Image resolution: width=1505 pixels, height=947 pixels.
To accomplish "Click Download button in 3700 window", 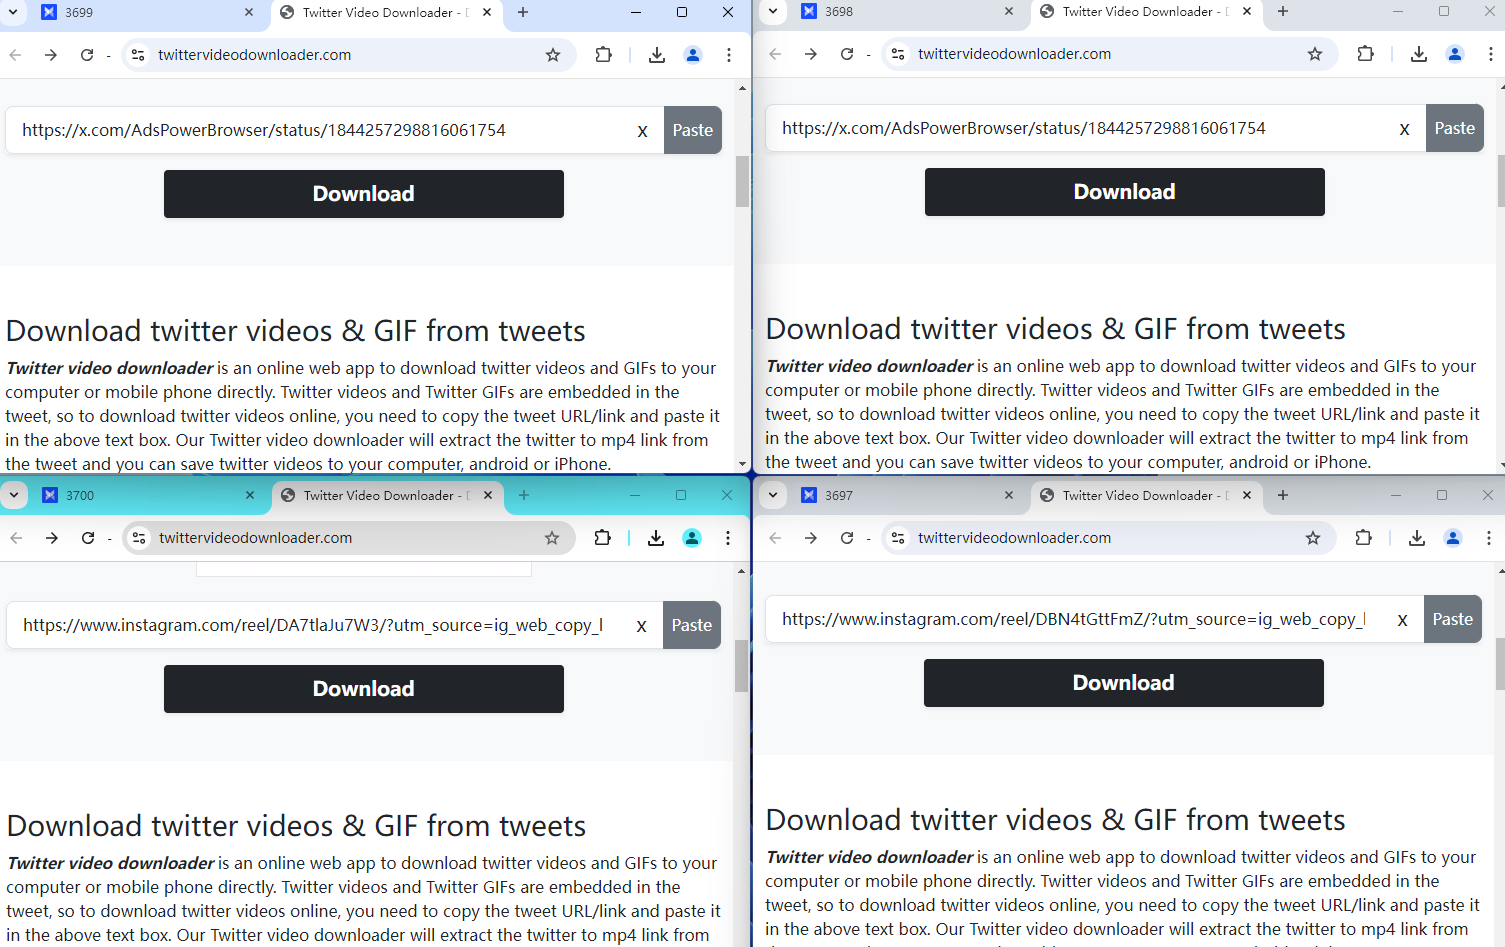I will (x=364, y=689).
